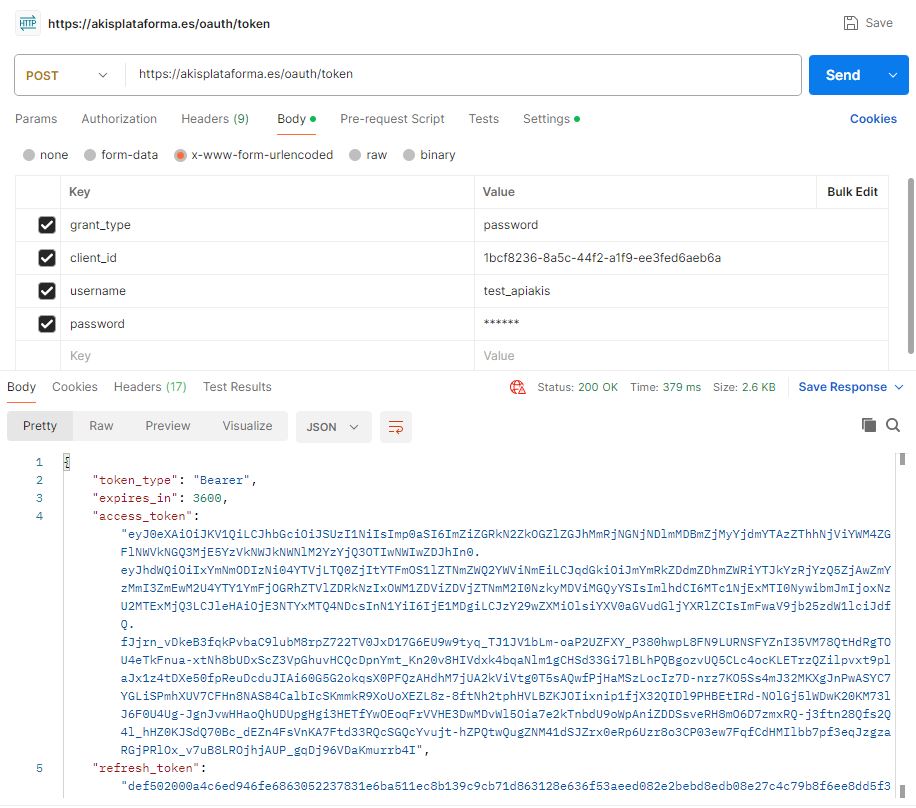Open the Cookies manager
This screenshot has height=808, width=916.
tap(872, 118)
